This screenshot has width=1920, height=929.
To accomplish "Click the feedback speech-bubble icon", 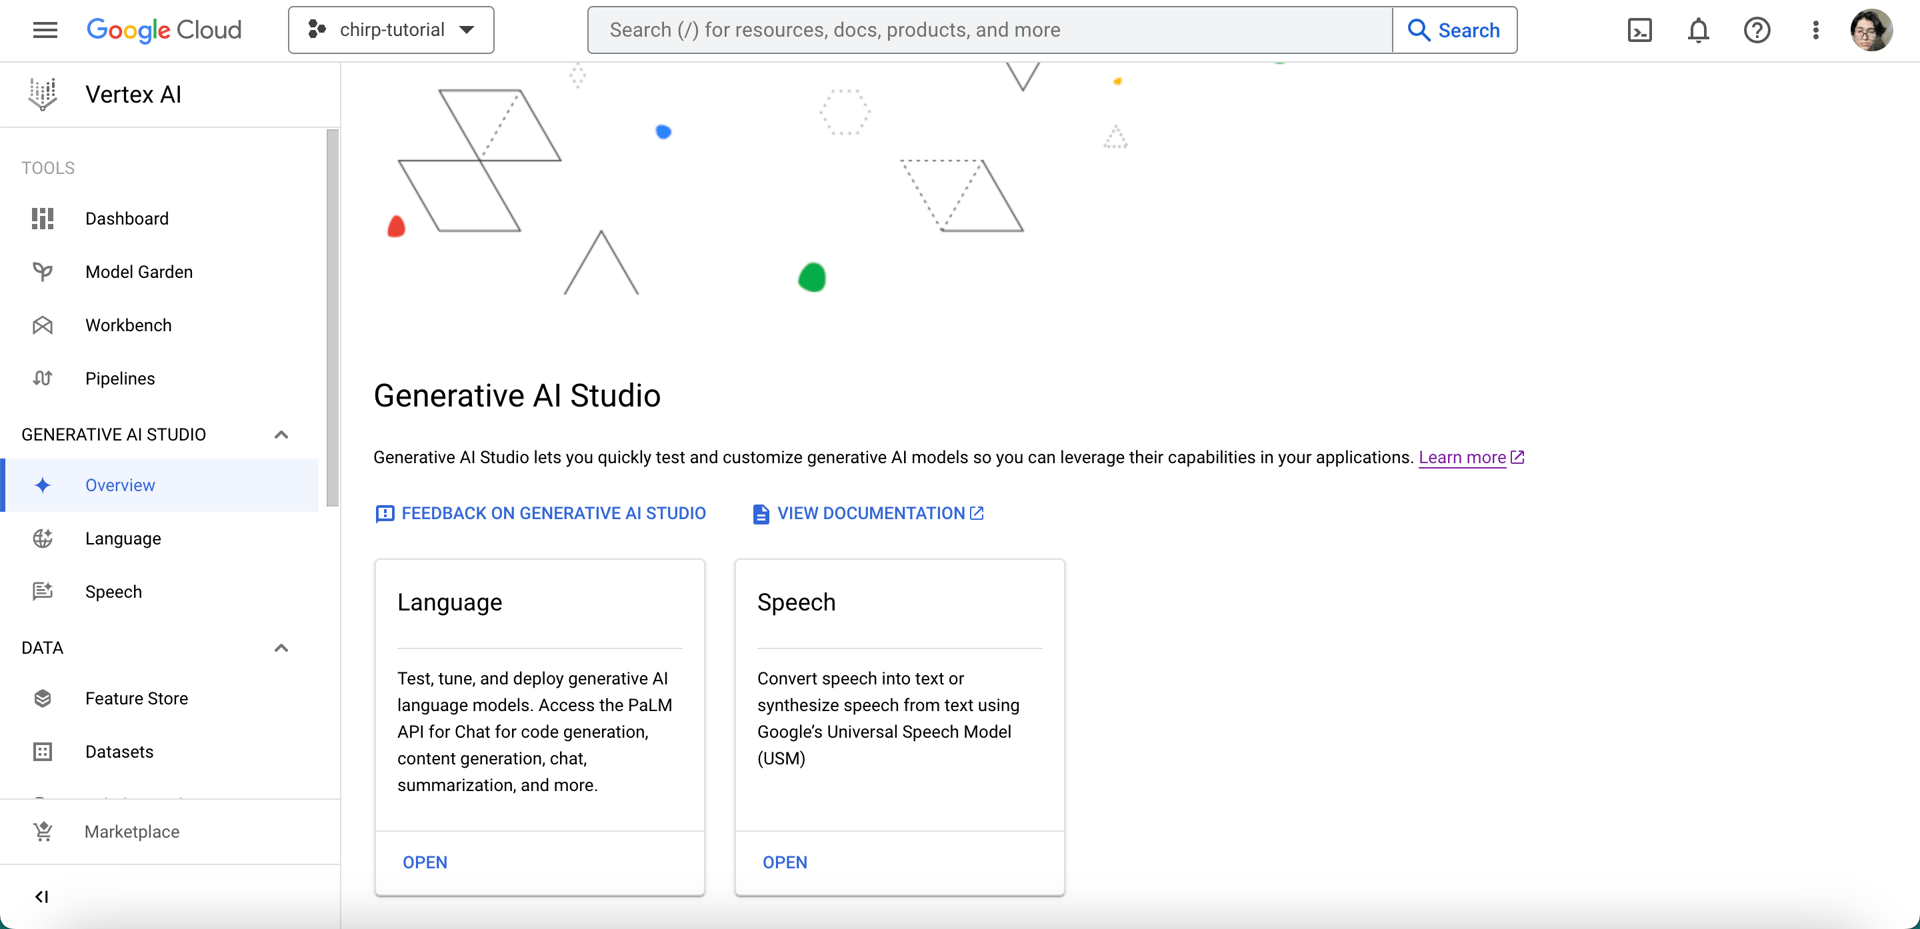I will pyautogui.click(x=385, y=514).
